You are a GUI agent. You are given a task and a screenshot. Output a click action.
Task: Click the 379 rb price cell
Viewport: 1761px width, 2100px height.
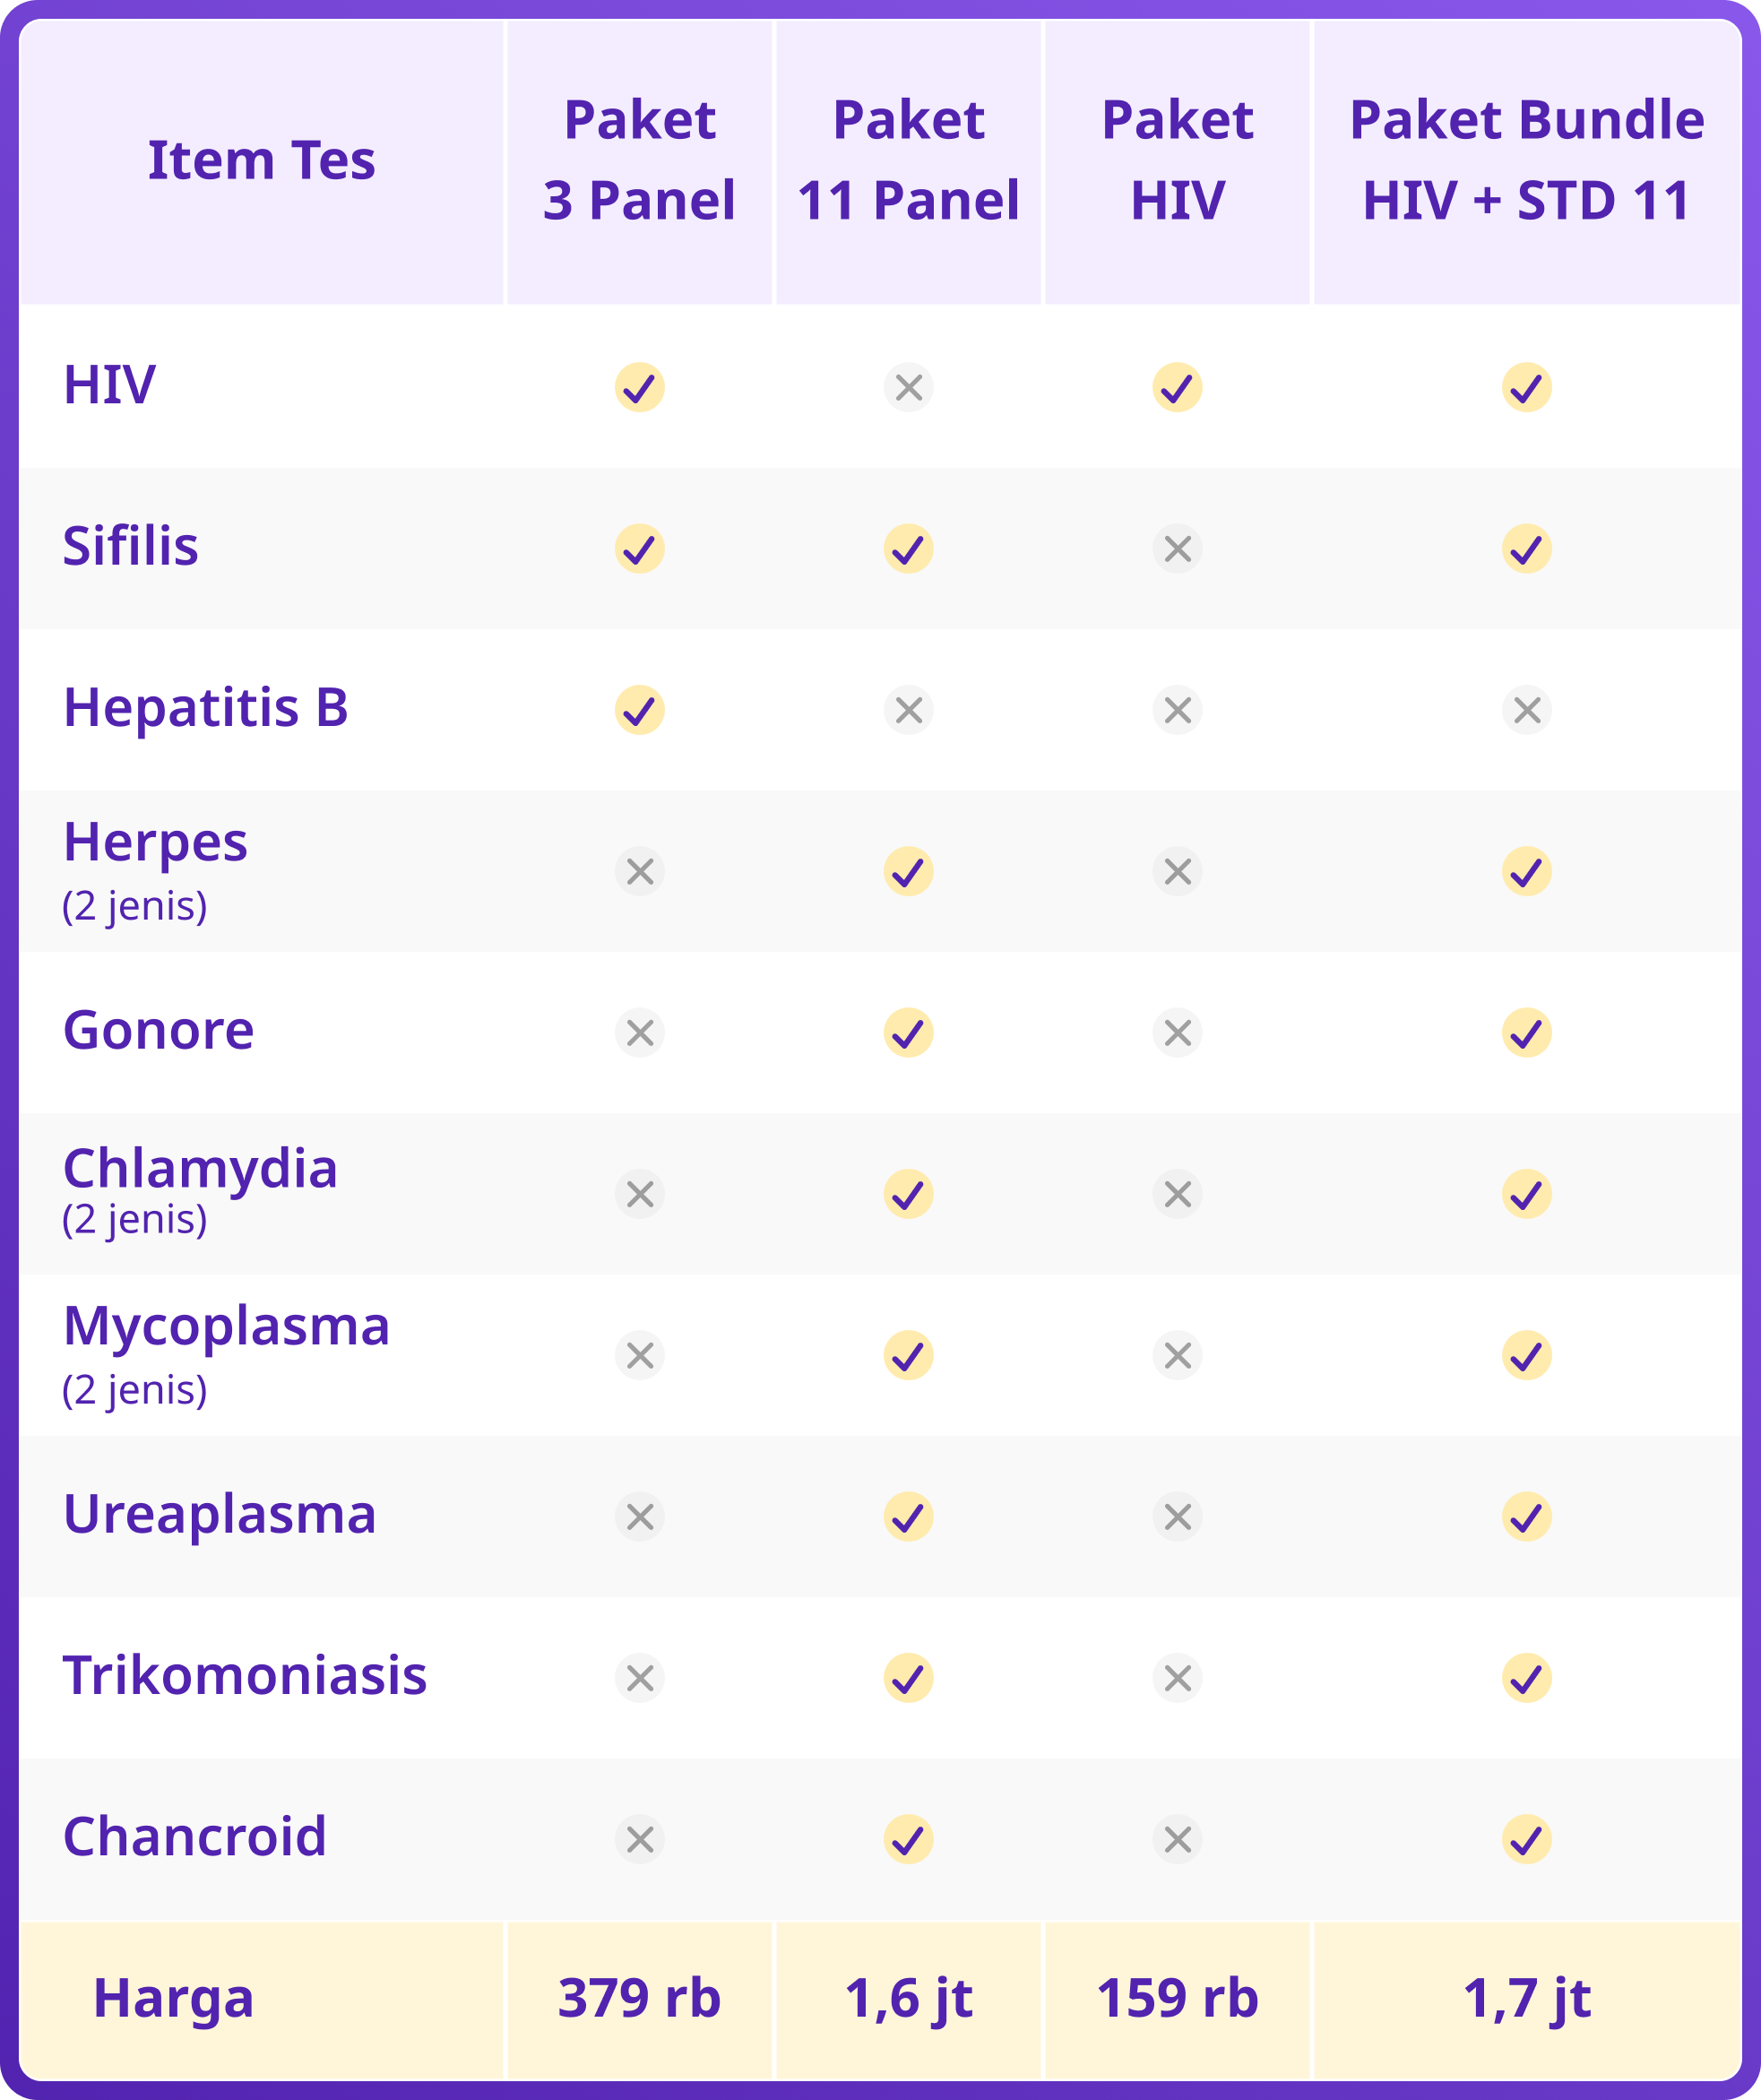[x=639, y=2000]
